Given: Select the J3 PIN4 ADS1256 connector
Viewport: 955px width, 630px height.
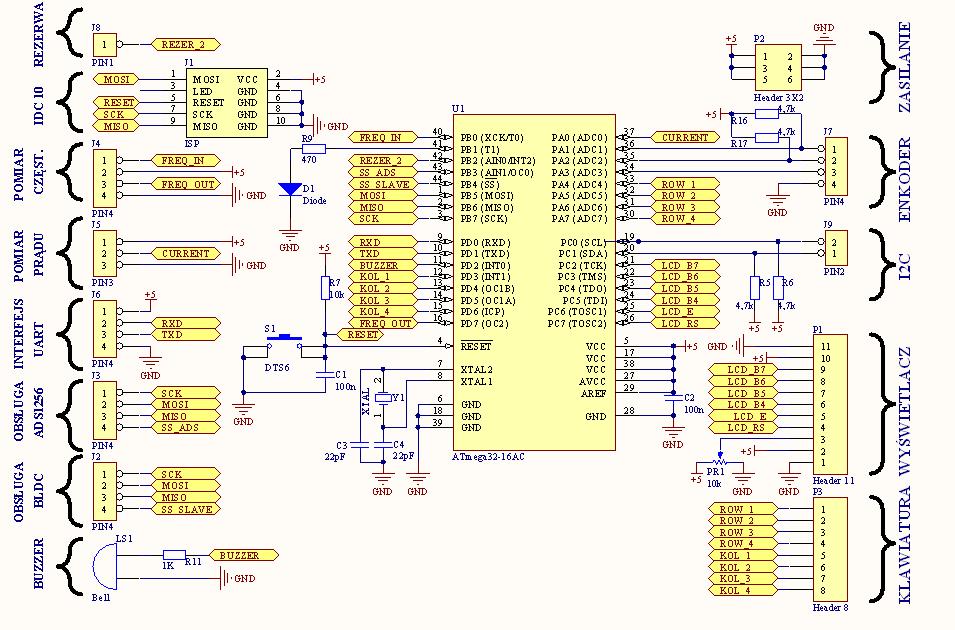Looking at the screenshot, I should click(x=105, y=410).
